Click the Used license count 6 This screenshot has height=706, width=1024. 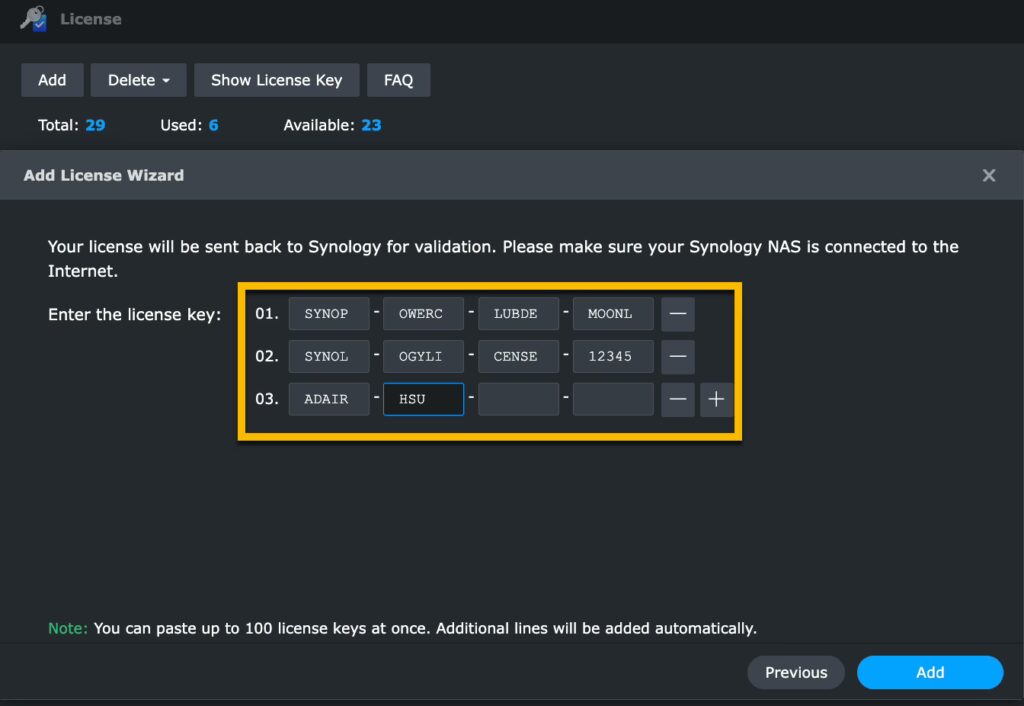pos(214,125)
